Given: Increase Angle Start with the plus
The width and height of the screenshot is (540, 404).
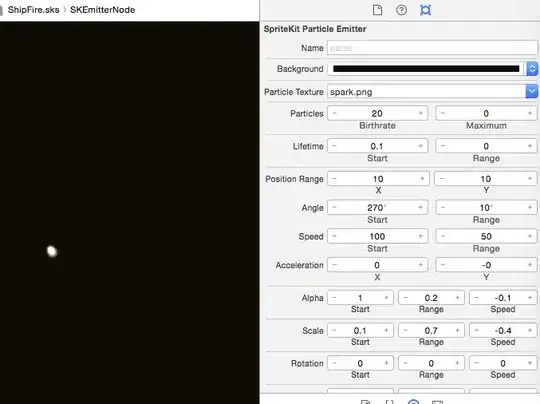Looking at the screenshot, I should pos(420,208).
